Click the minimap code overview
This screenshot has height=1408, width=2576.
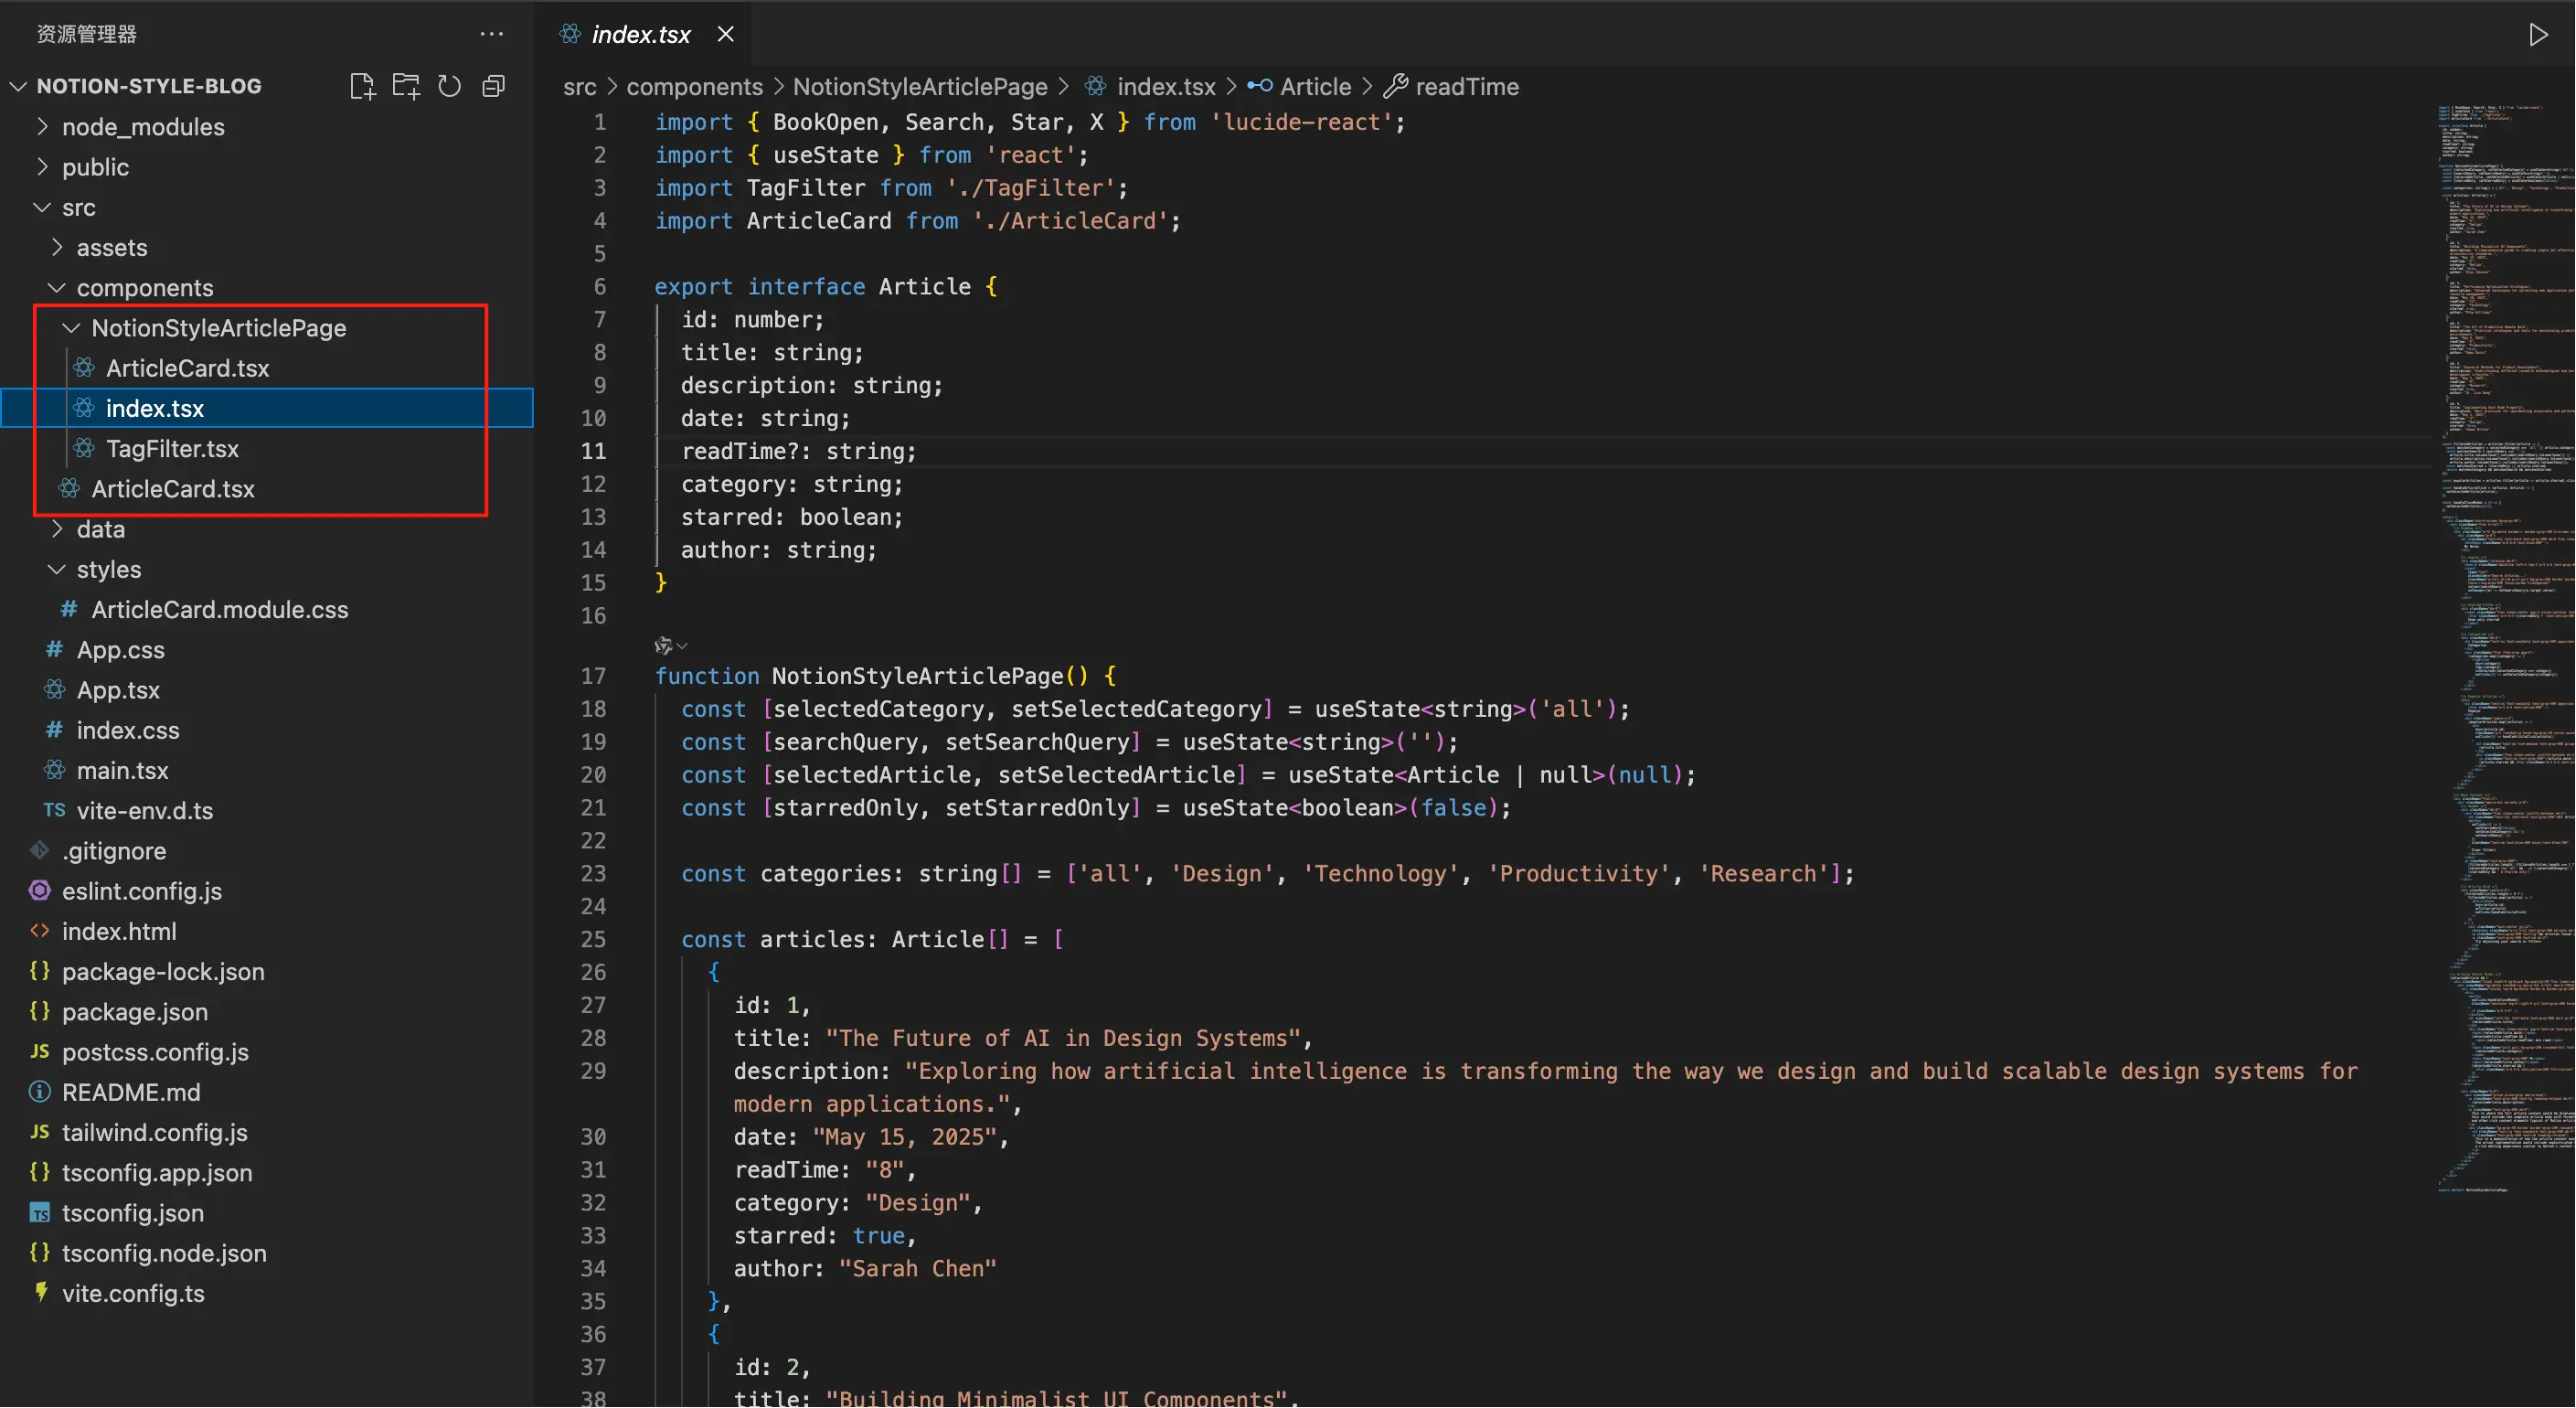(2504, 650)
